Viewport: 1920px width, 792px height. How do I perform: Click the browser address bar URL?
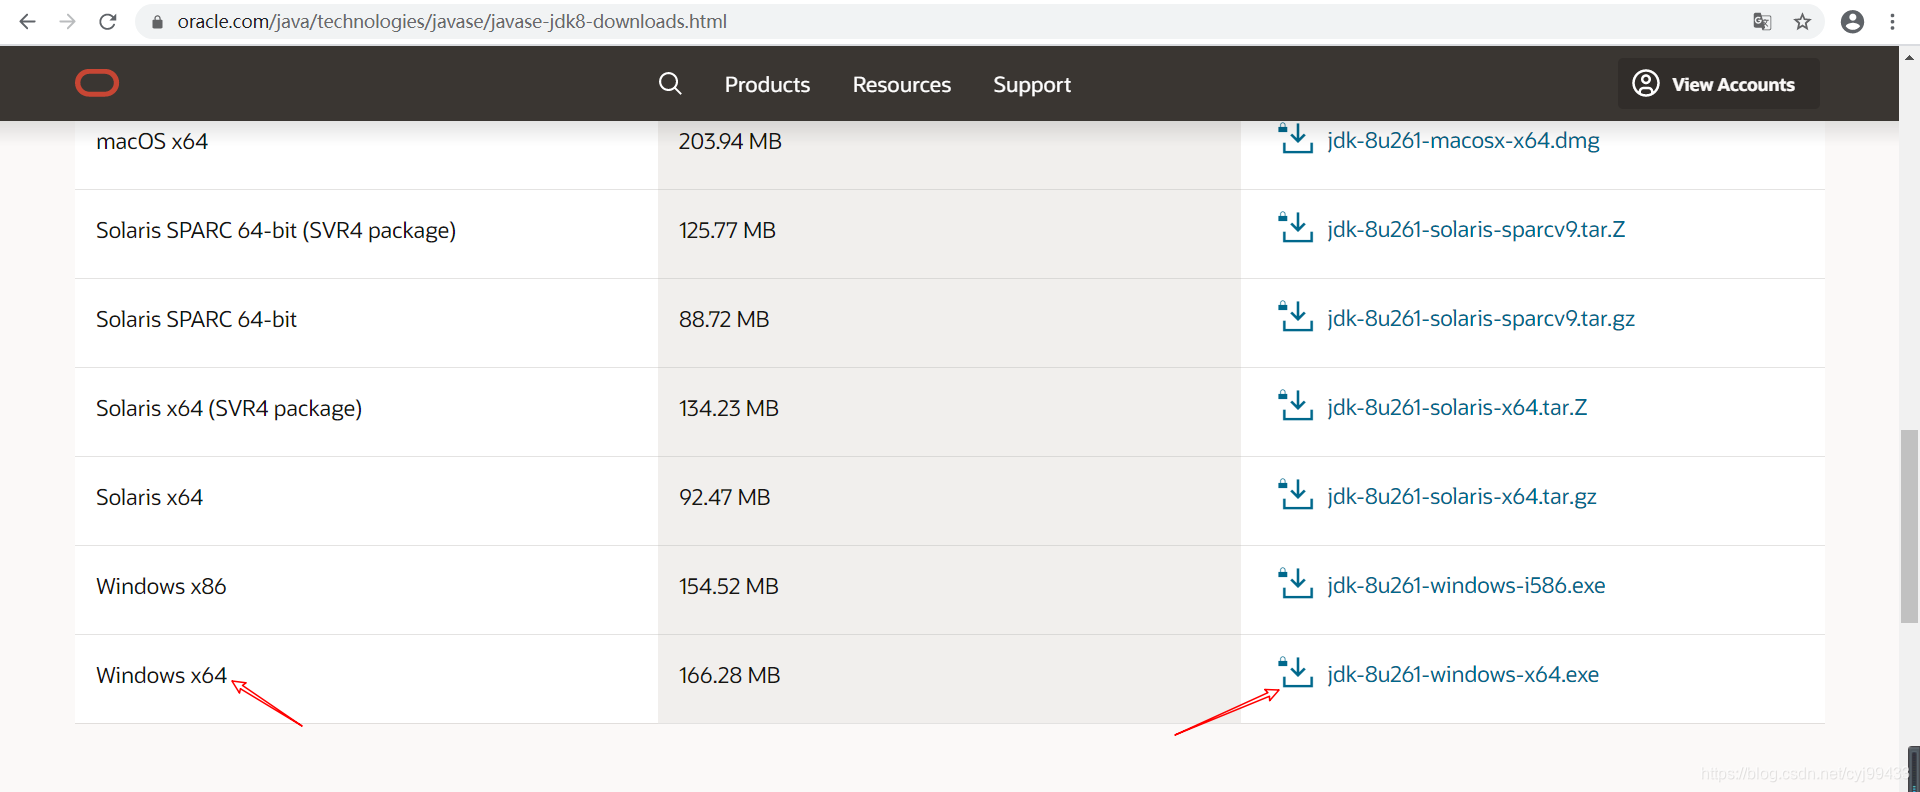pos(452,21)
